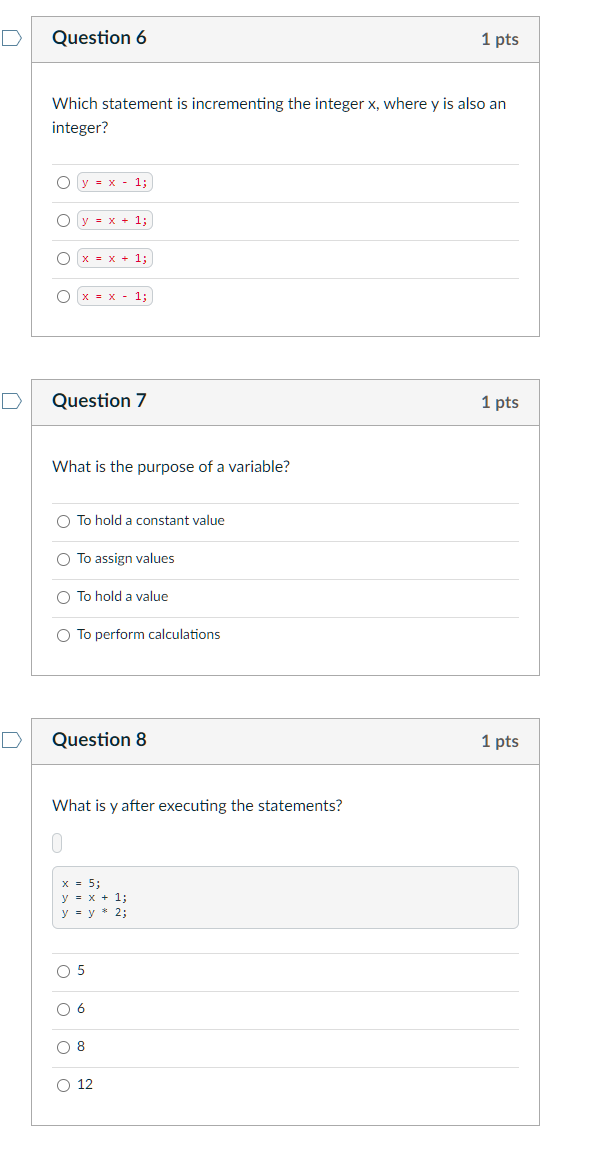Click the Question 7 header title
This screenshot has height=1154, width=610.
99,400
